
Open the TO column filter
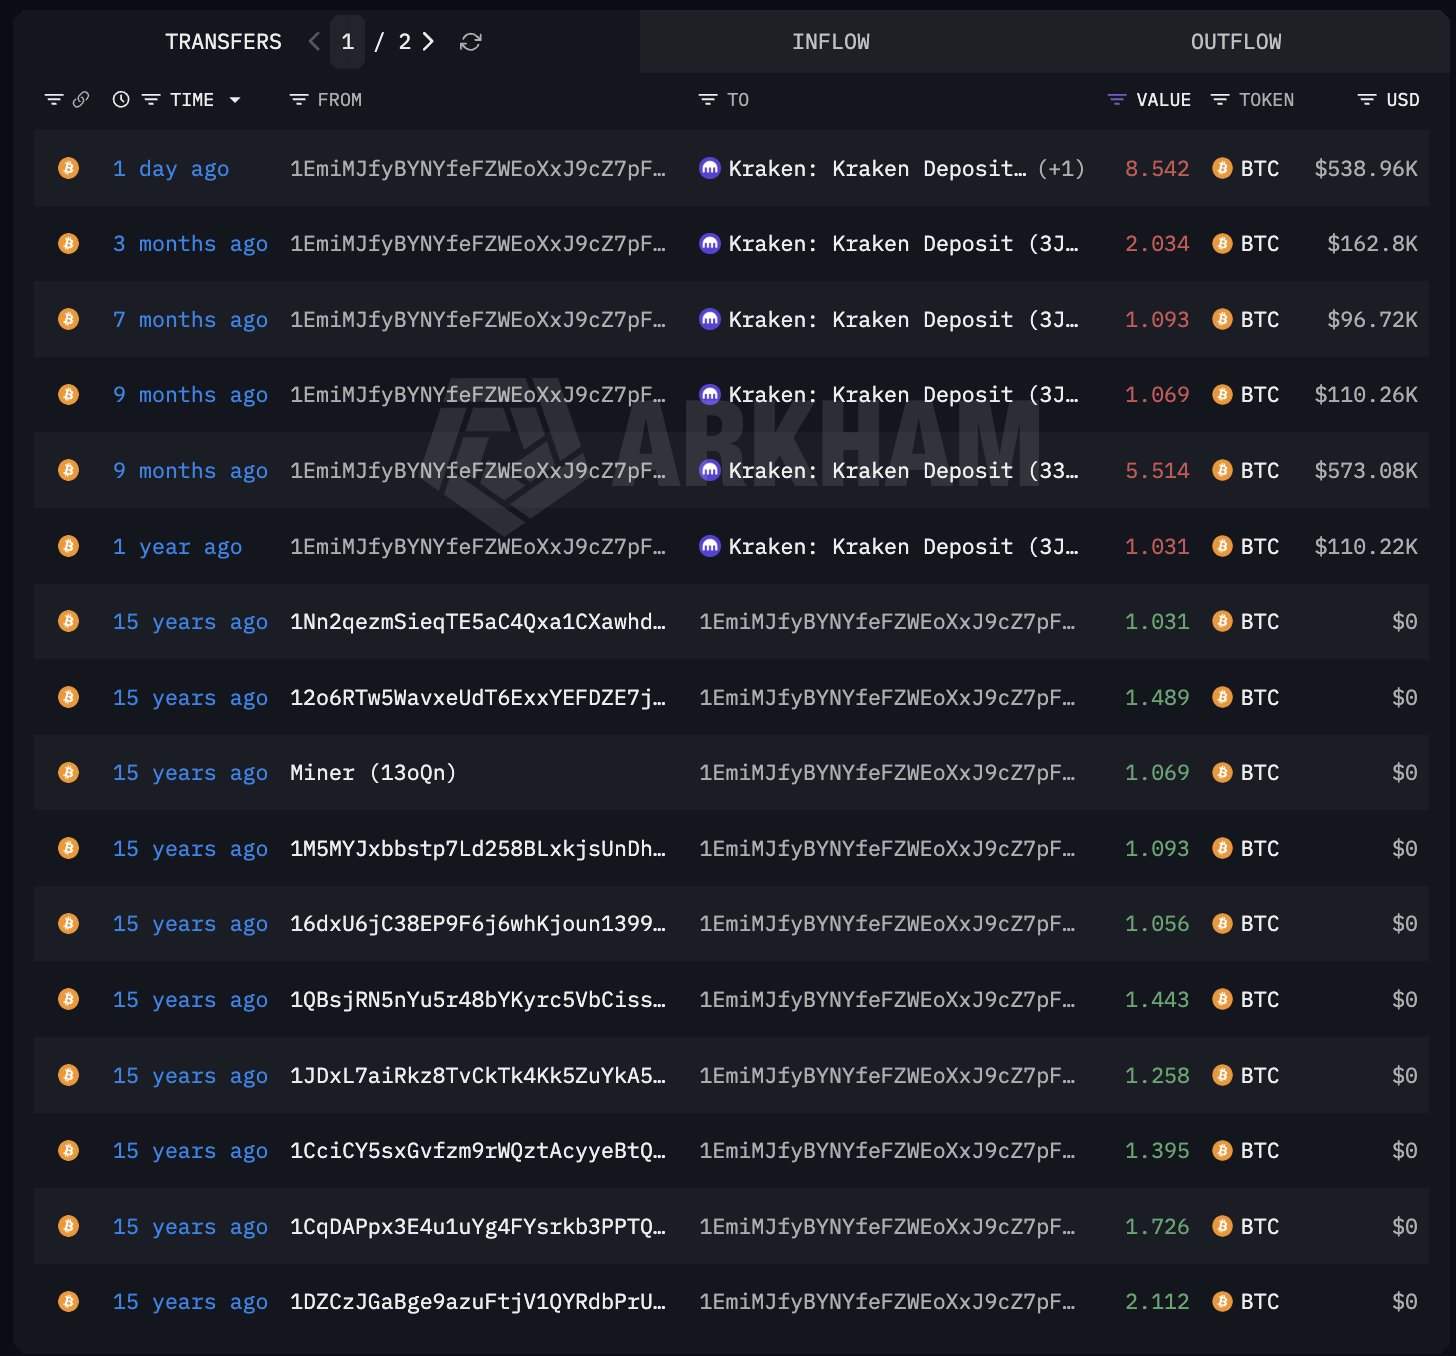(708, 100)
